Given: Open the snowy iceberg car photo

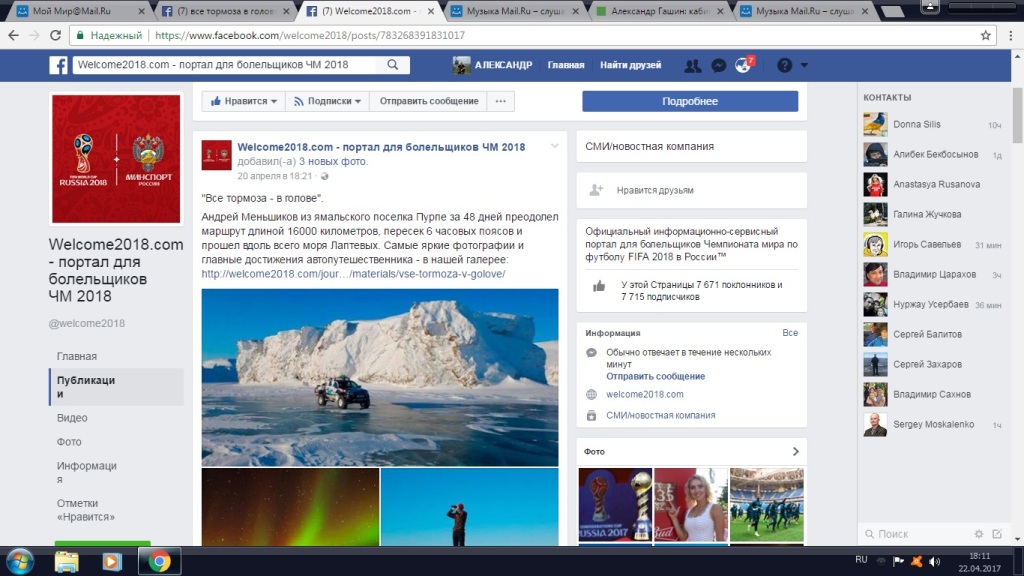Looking at the screenshot, I should [379, 377].
